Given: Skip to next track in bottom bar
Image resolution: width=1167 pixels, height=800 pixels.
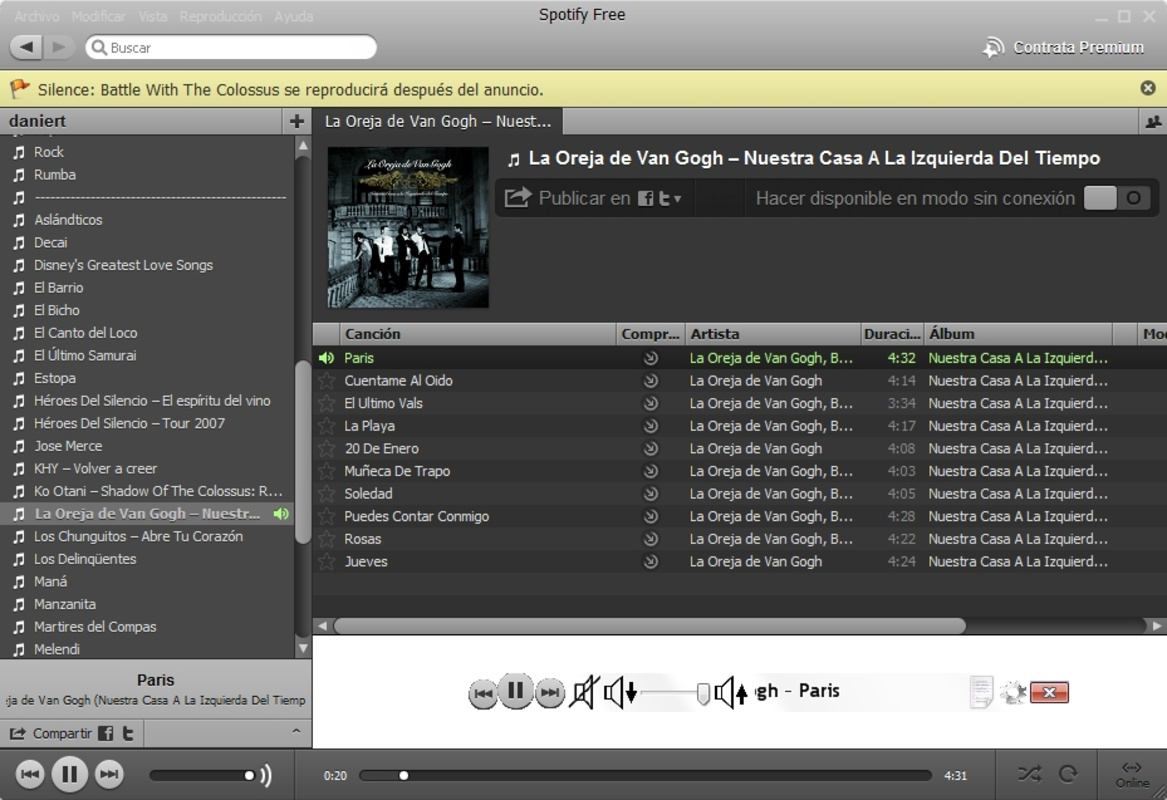Looking at the screenshot, I should 109,775.
